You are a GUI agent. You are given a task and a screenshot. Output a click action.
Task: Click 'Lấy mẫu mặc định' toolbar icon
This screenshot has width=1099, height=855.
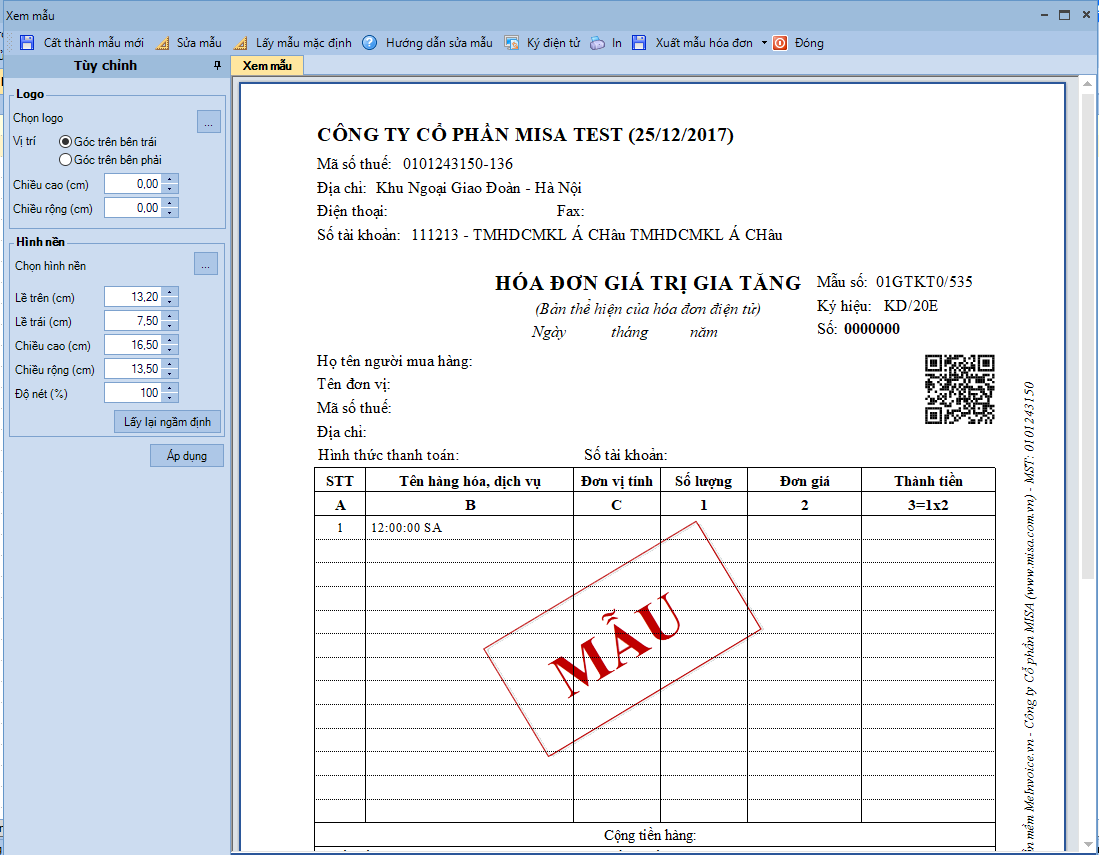coord(240,43)
